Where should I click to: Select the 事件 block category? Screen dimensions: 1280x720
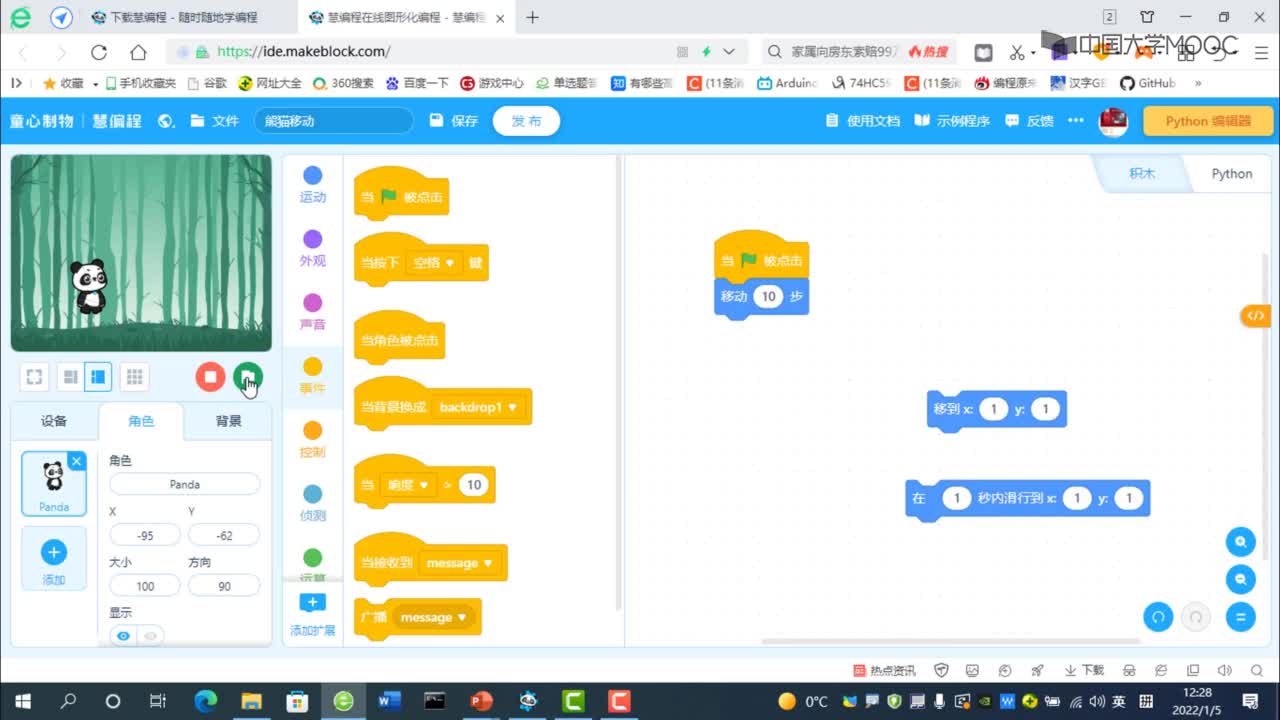(x=313, y=376)
